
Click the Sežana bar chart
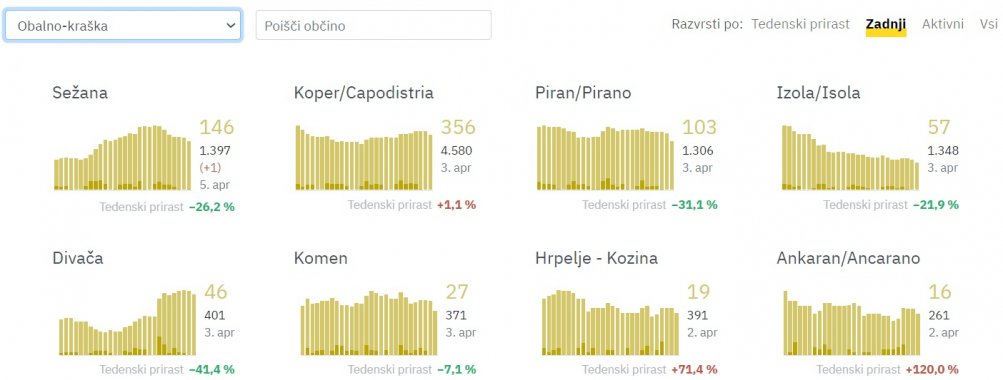tap(123, 158)
